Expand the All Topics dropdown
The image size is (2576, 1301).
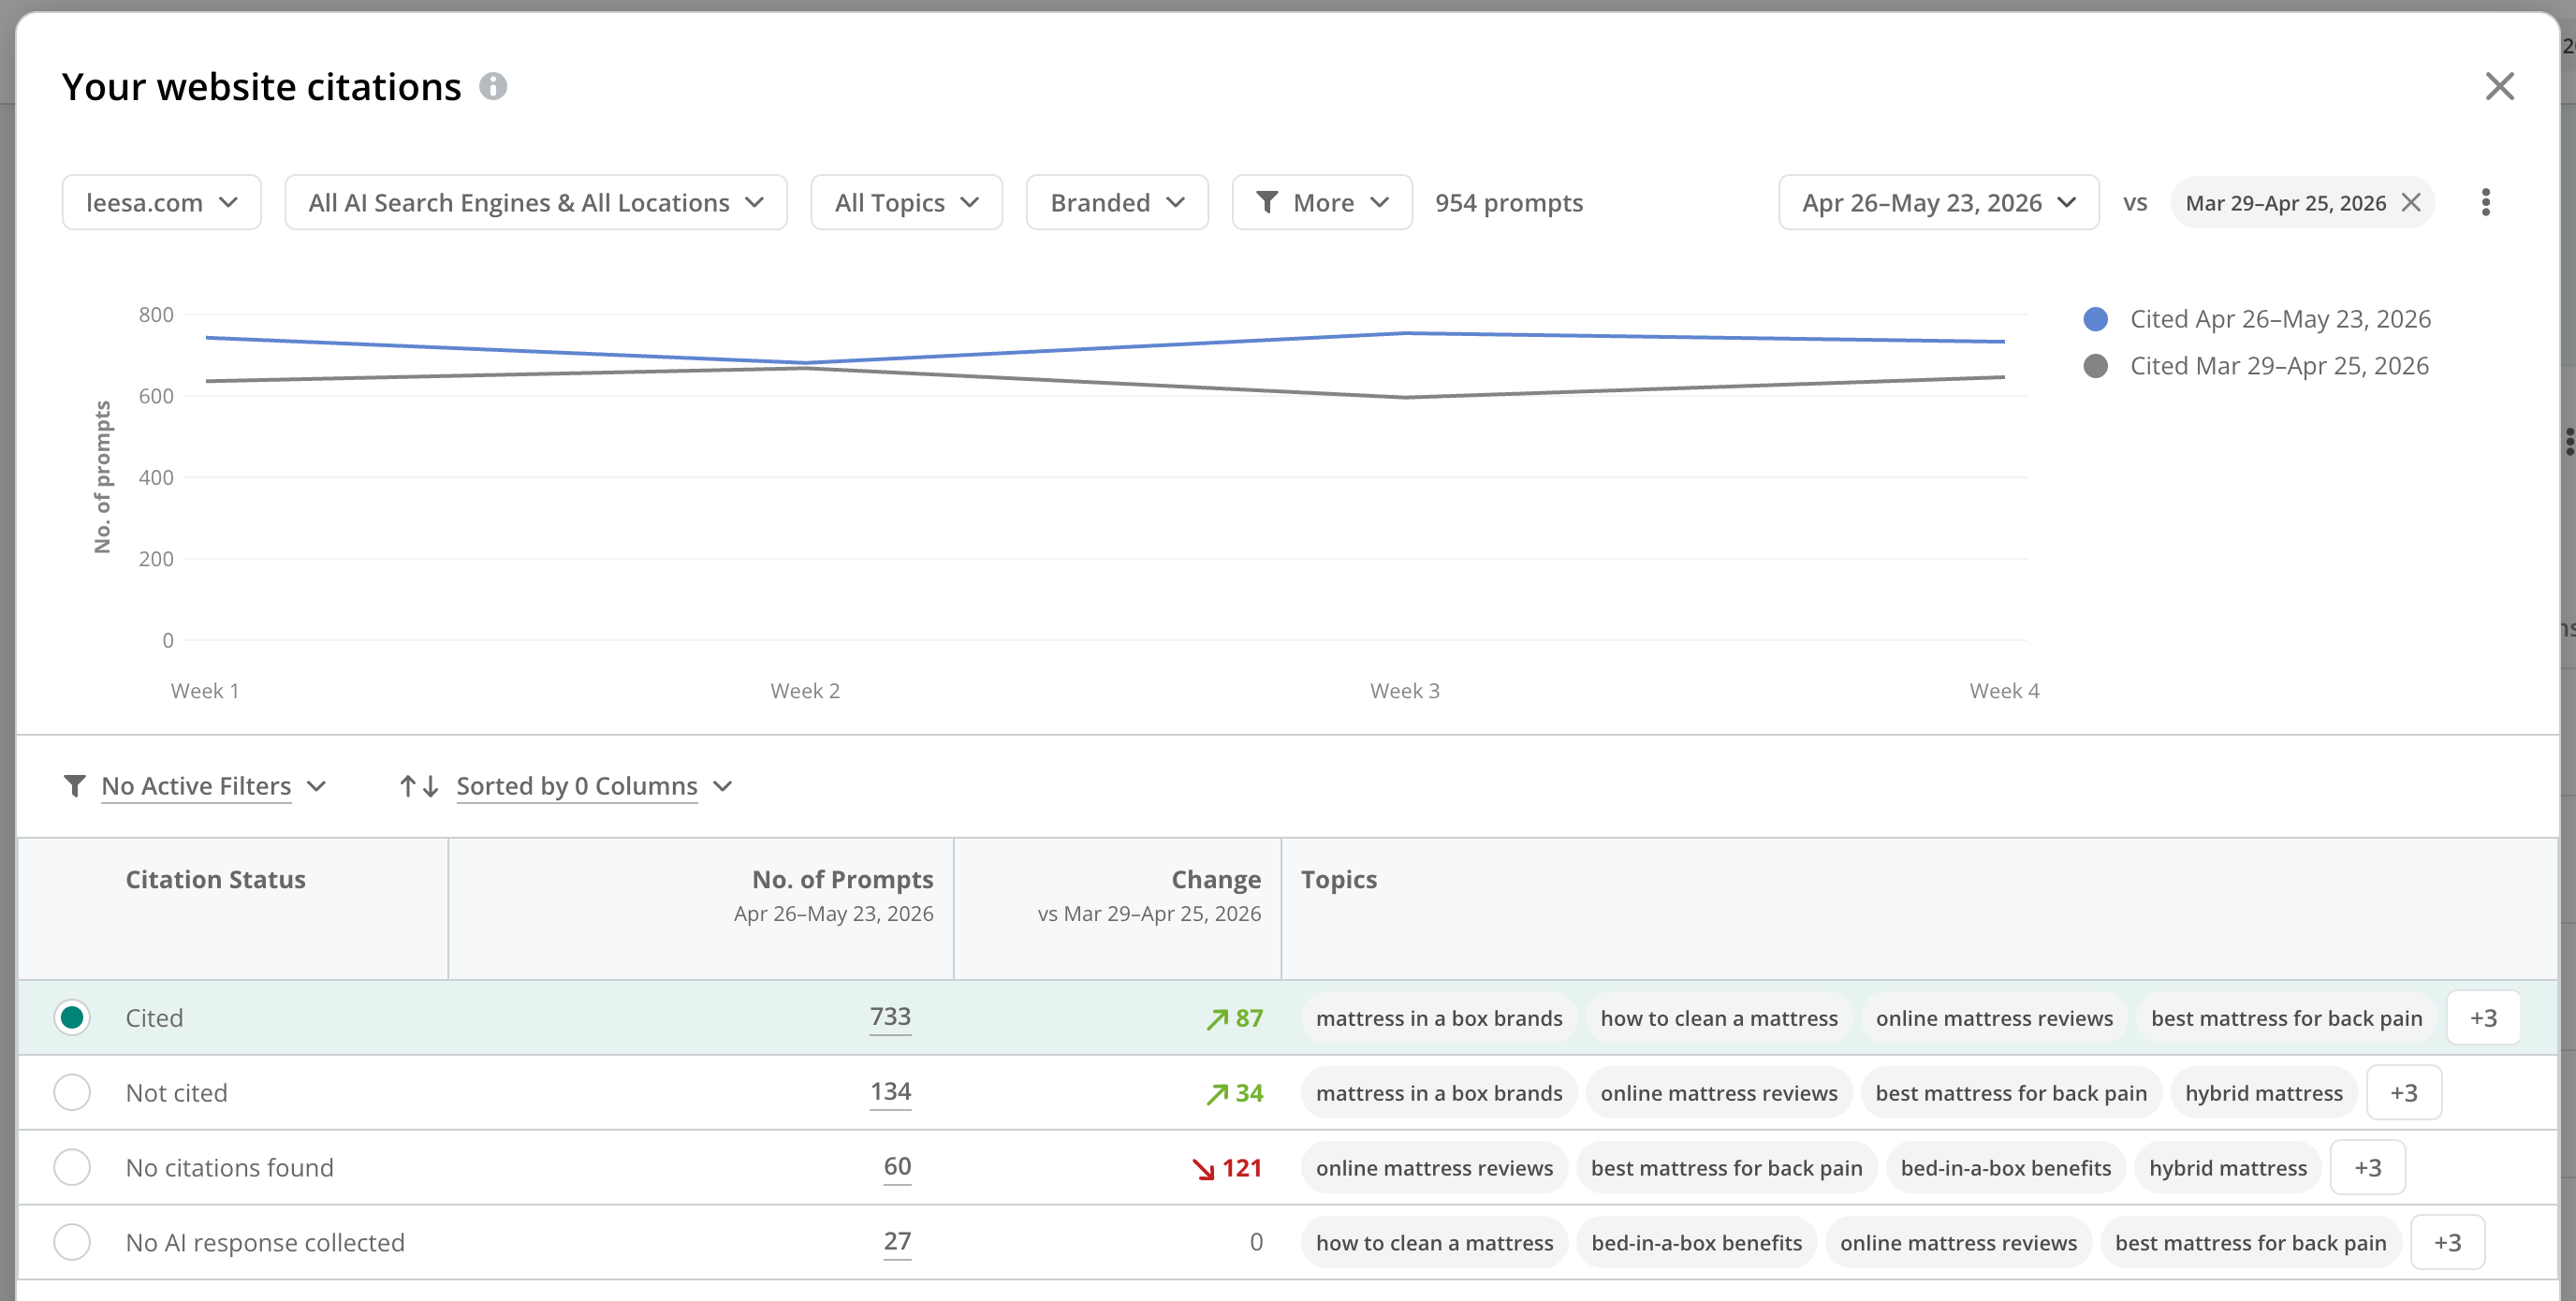[907, 202]
